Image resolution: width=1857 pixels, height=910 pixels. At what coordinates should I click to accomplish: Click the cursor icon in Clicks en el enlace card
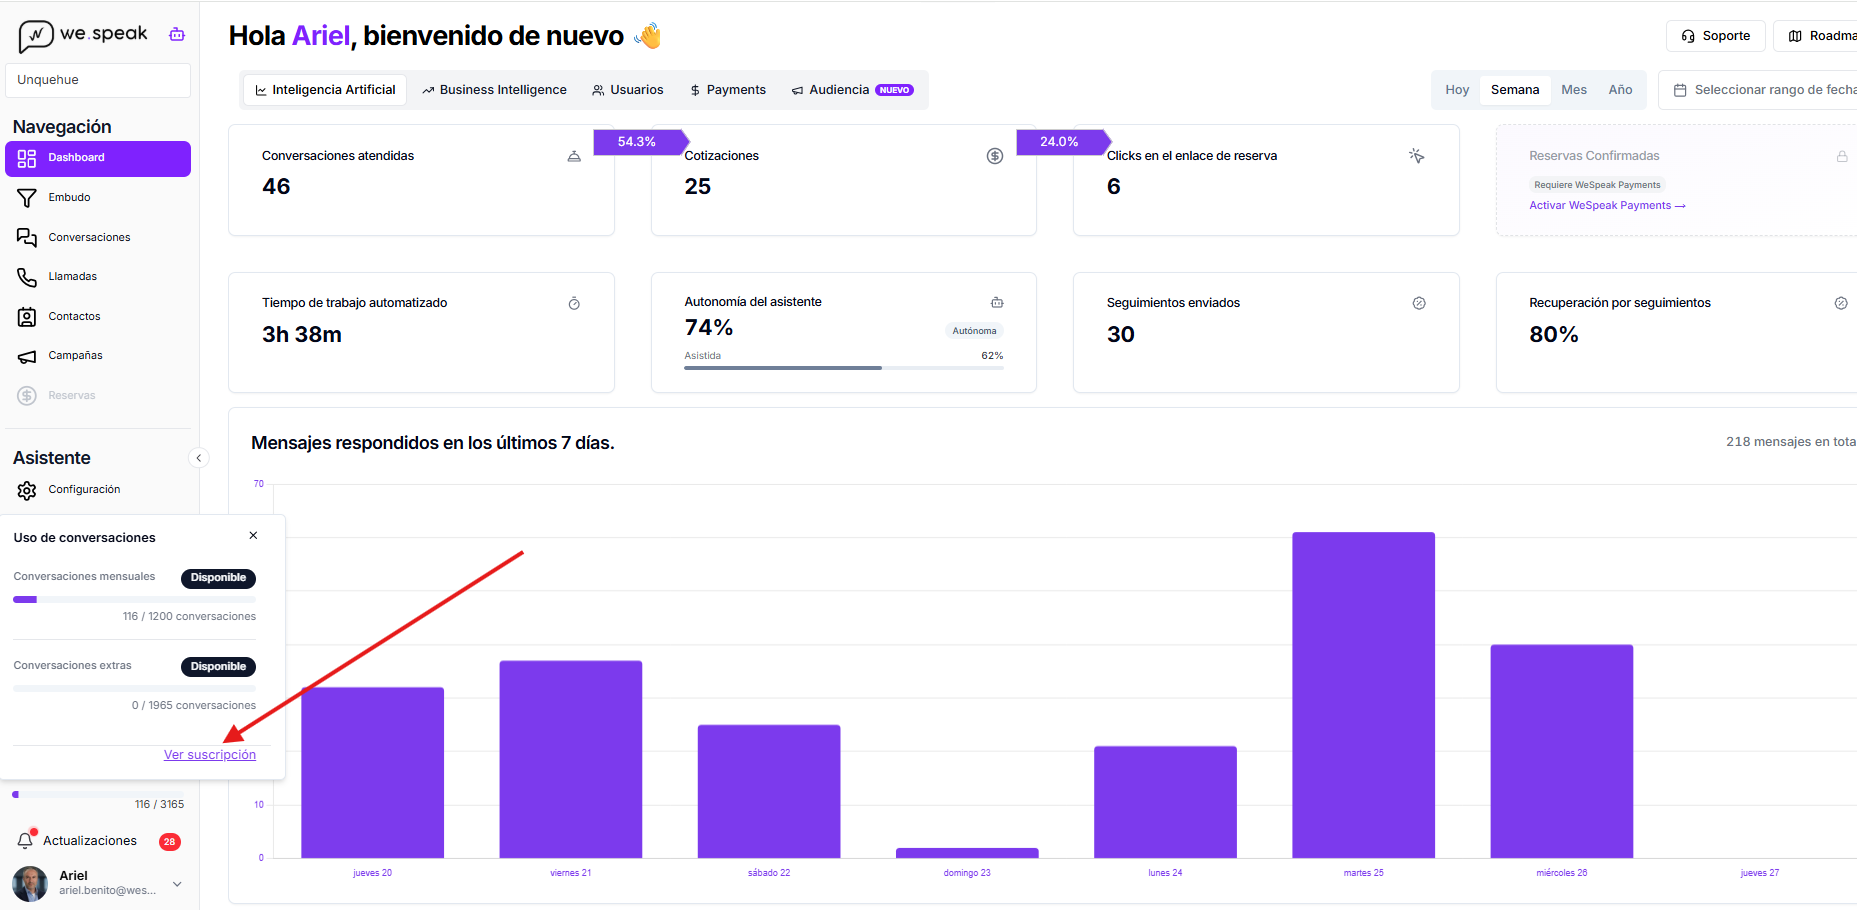click(1417, 156)
